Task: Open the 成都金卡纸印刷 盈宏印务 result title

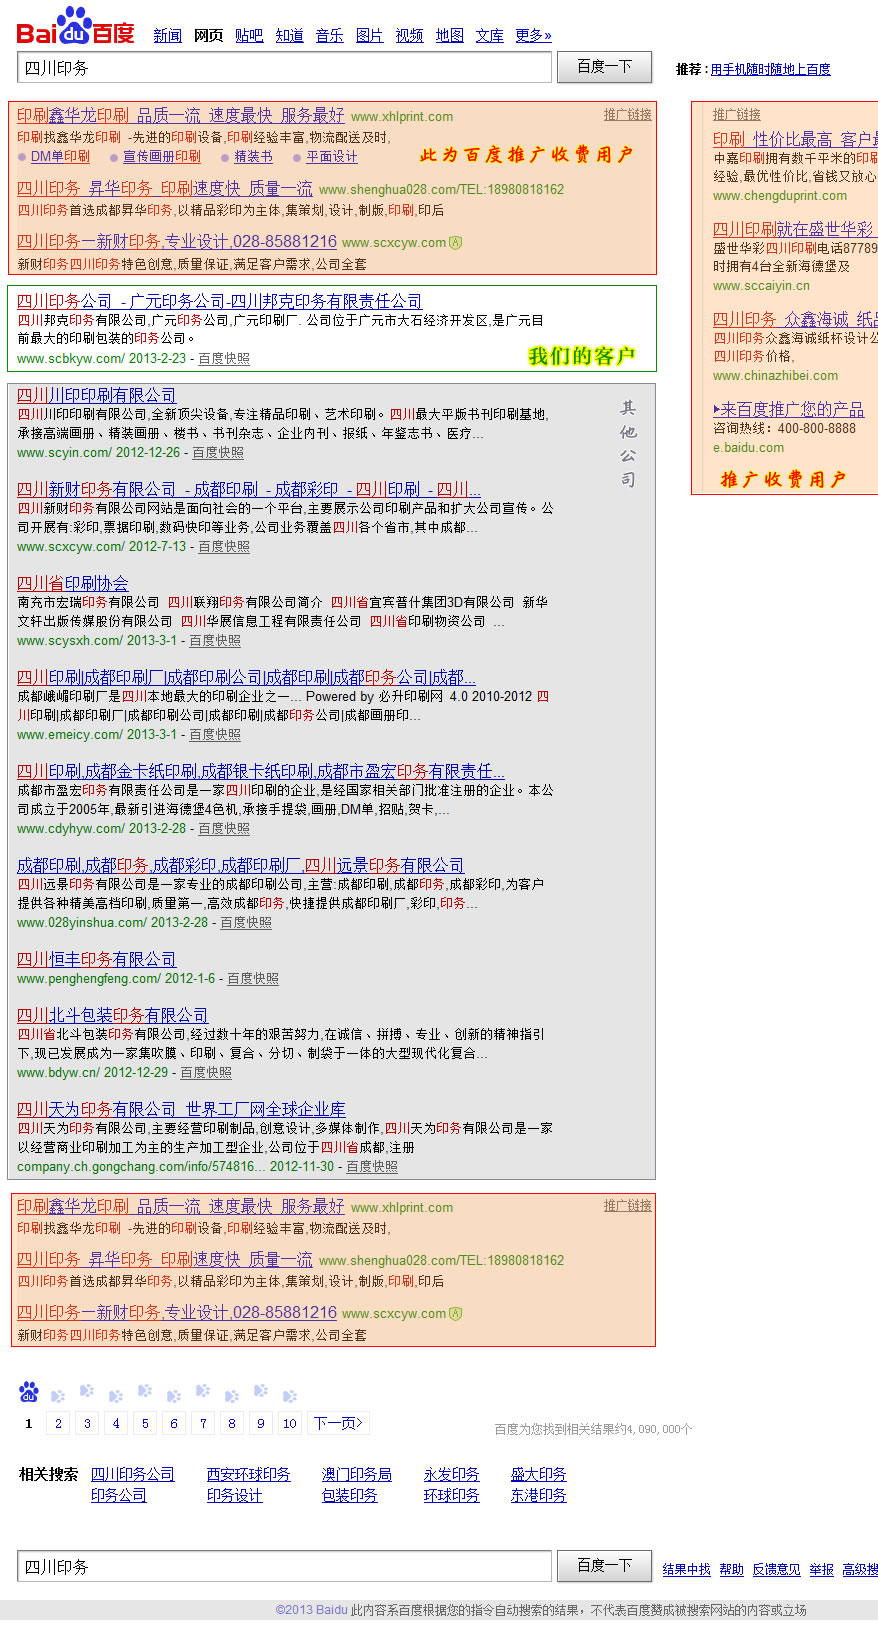Action: 261,771
